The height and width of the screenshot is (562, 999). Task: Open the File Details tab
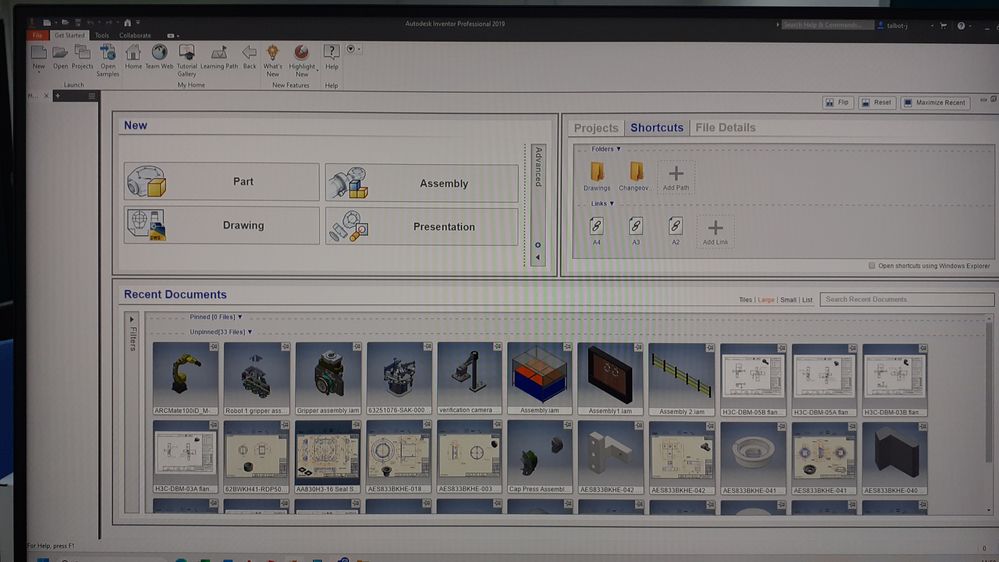tap(725, 127)
